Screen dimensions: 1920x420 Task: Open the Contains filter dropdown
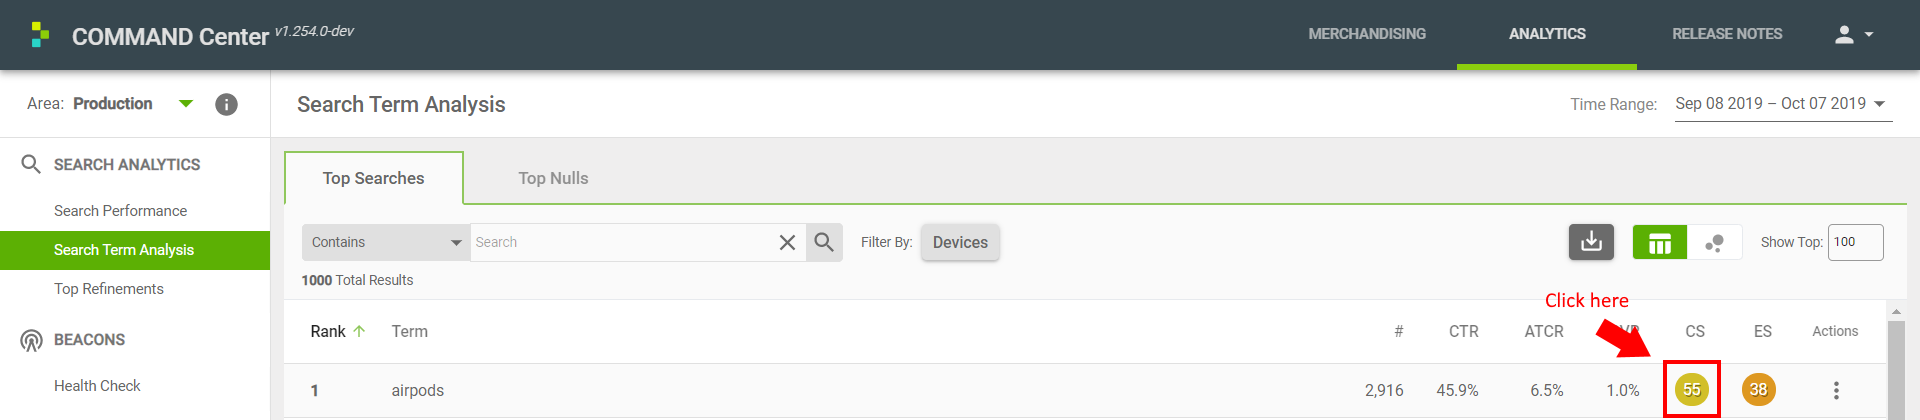point(385,242)
